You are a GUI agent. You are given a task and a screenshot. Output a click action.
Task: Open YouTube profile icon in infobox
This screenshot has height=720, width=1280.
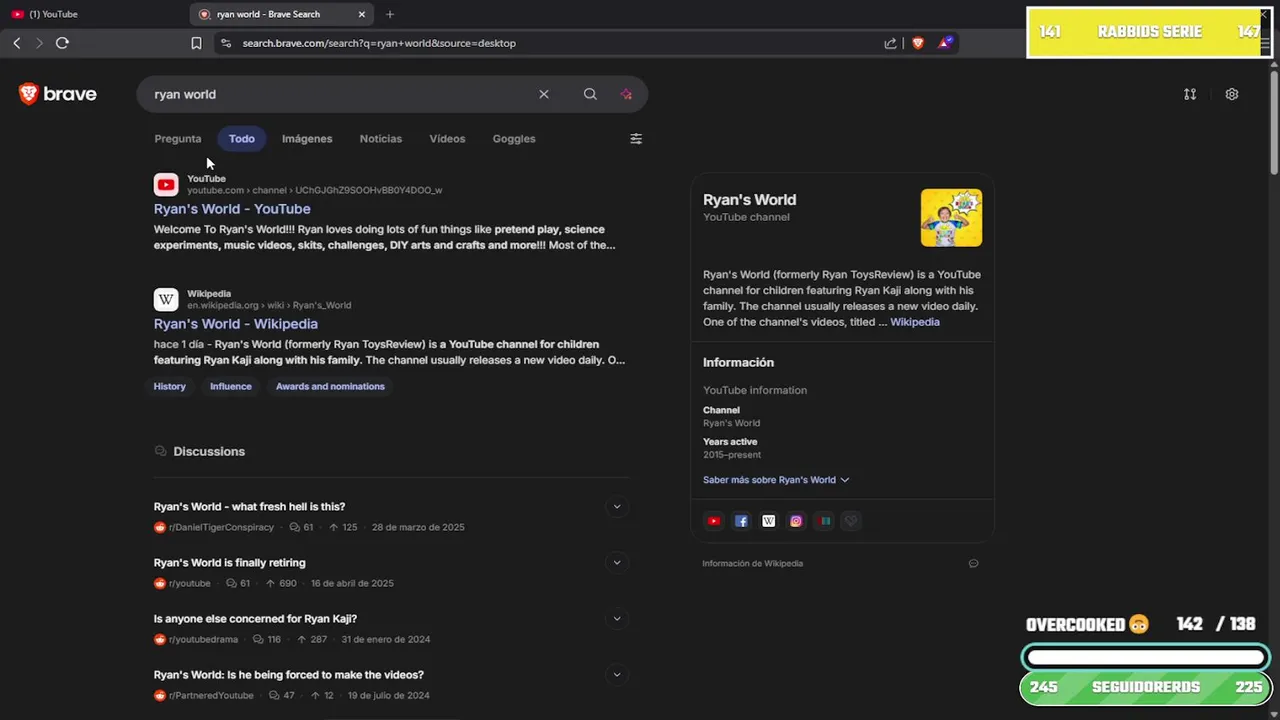713,521
